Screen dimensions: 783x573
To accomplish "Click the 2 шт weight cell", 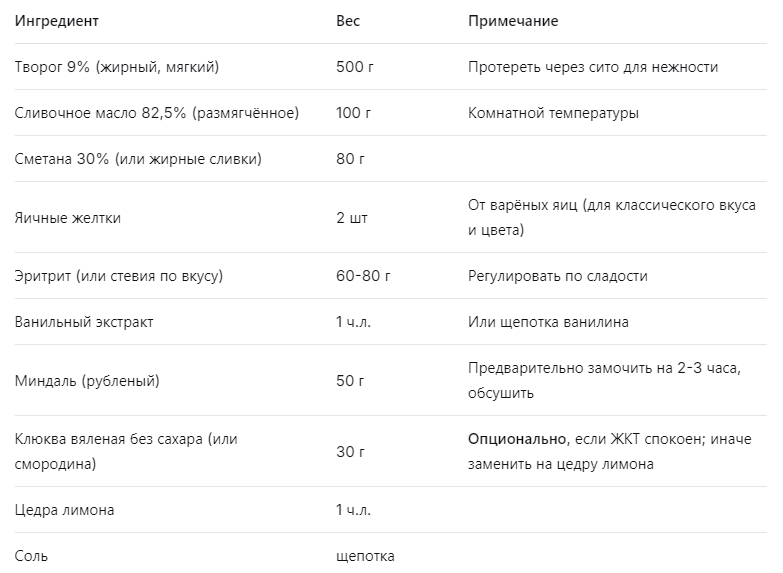I will [352, 218].
